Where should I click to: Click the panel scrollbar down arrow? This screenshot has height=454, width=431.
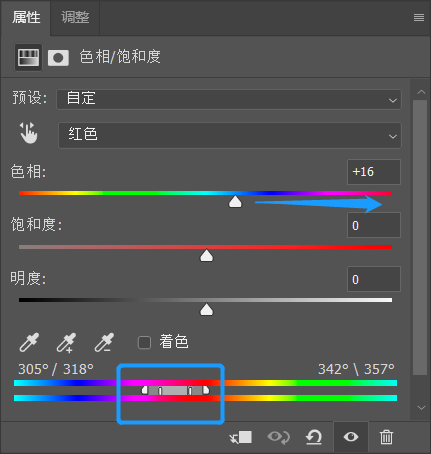[421, 408]
